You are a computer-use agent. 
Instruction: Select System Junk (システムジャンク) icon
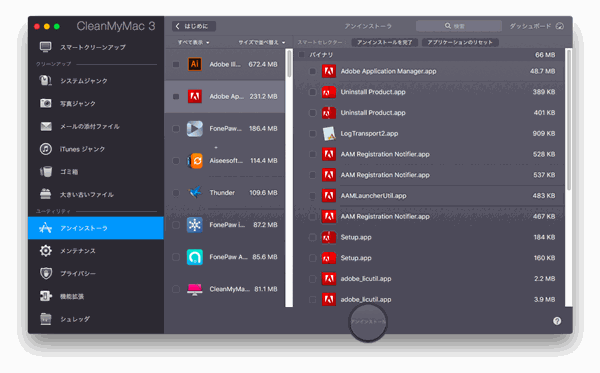(46, 81)
